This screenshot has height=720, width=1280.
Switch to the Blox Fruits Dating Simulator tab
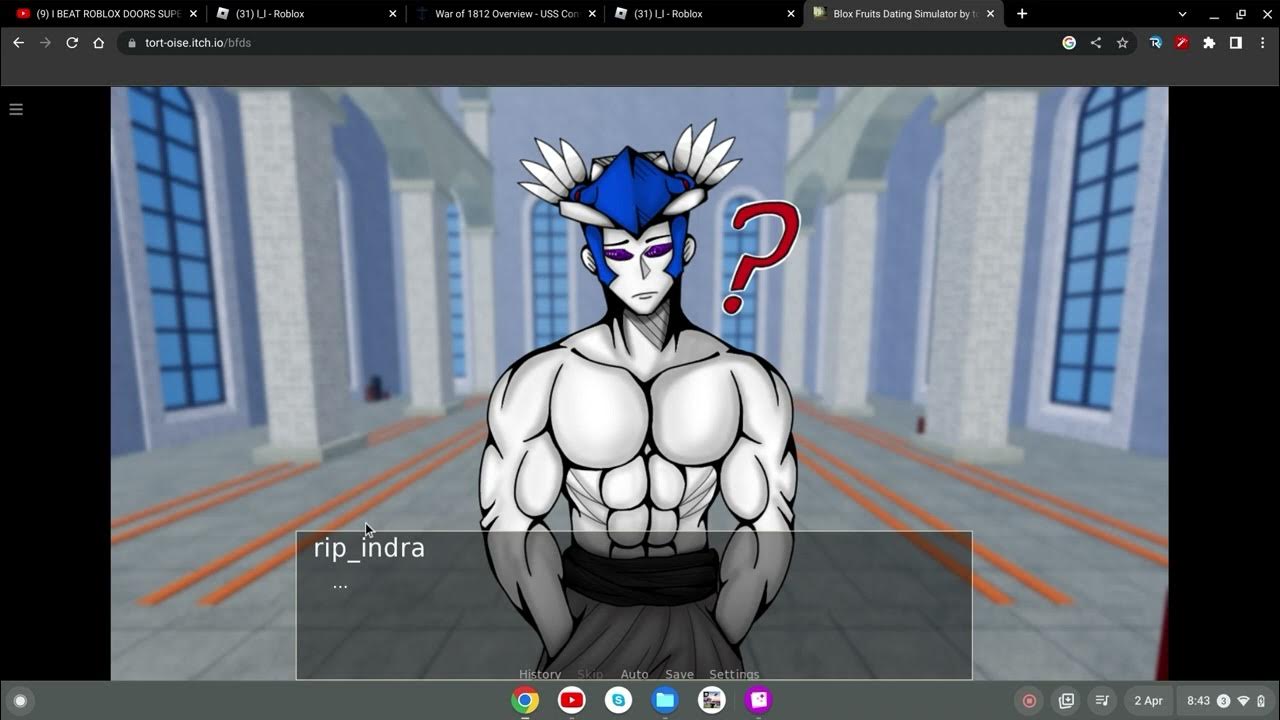[x=903, y=14]
